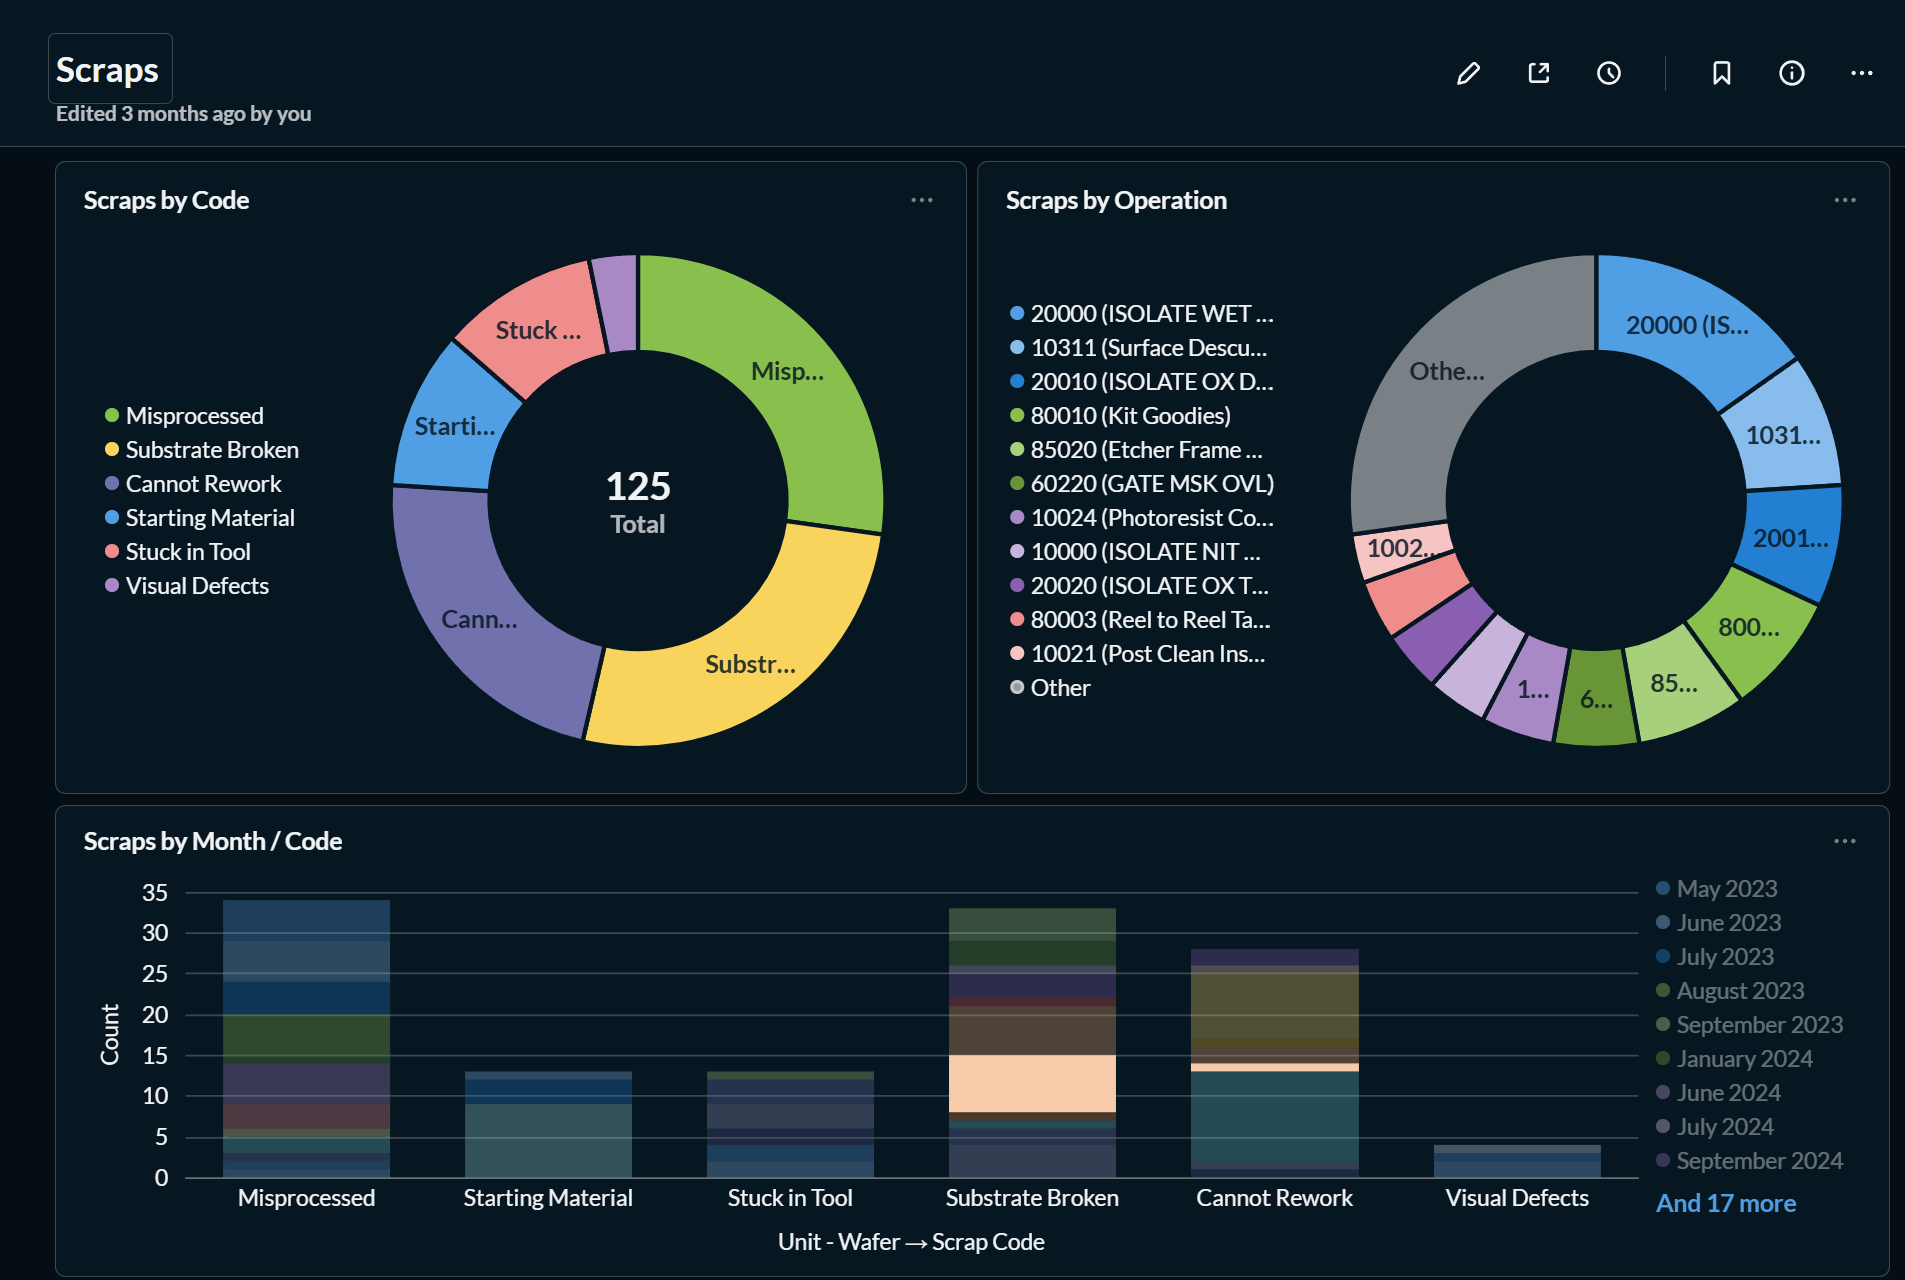Toggle July 2023 in month legend

pyautogui.click(x=1715, y=956)
